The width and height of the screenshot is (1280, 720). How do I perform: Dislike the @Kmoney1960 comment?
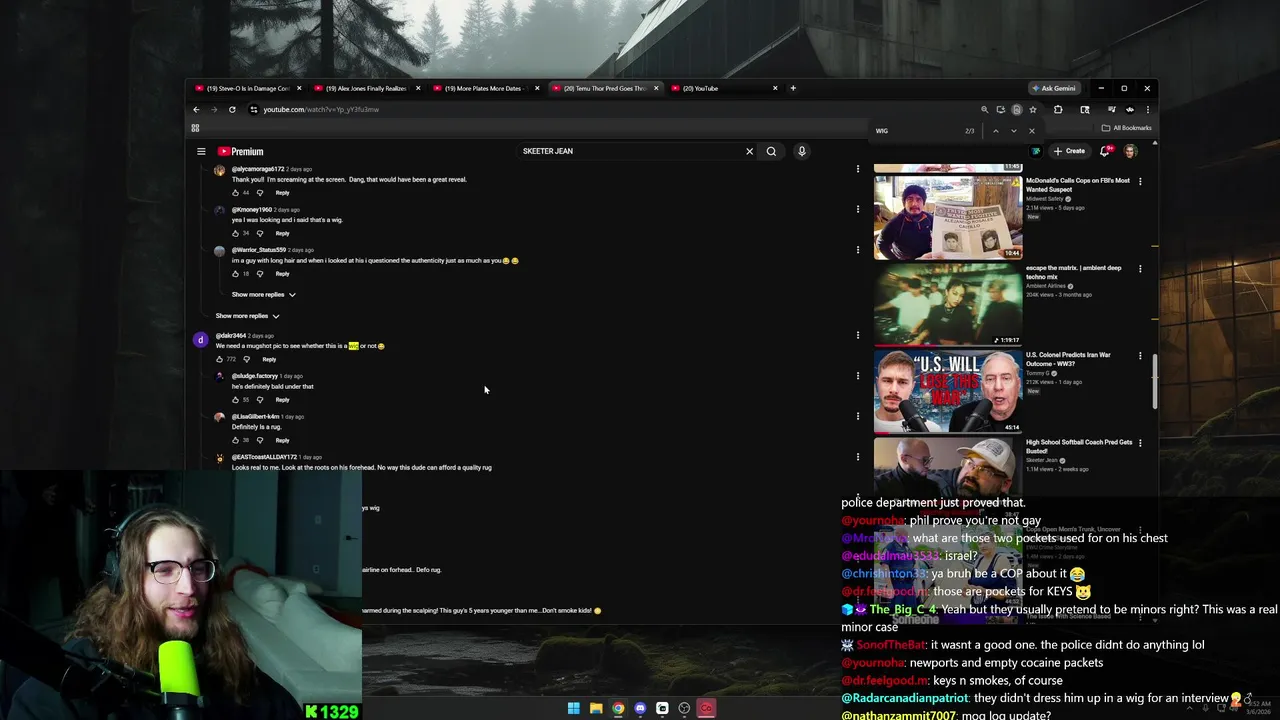click(260, 233)
